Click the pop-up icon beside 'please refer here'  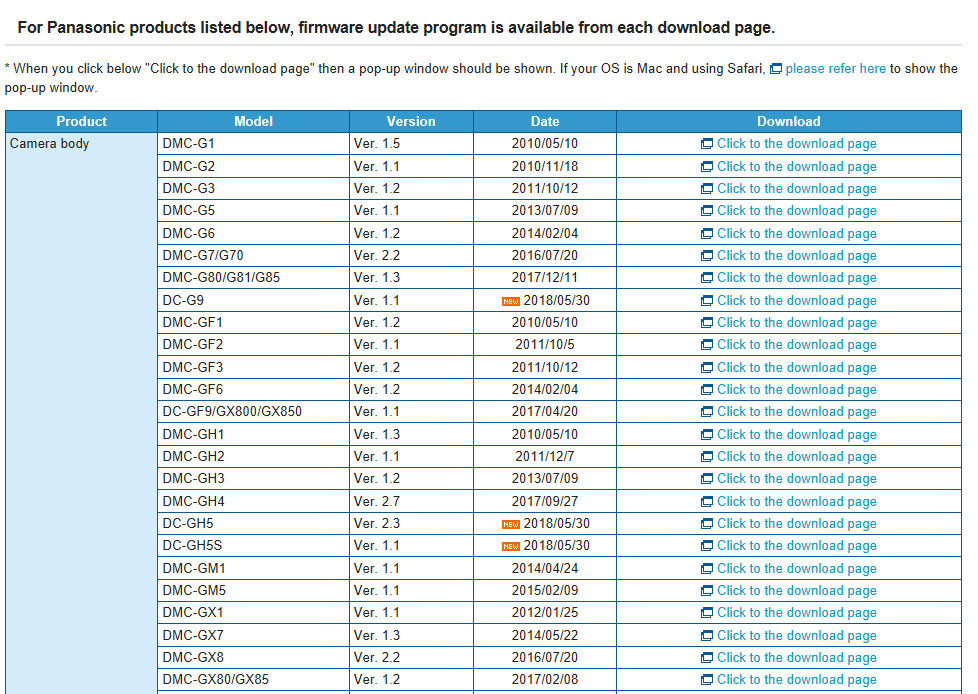click(x=776, y=69)
